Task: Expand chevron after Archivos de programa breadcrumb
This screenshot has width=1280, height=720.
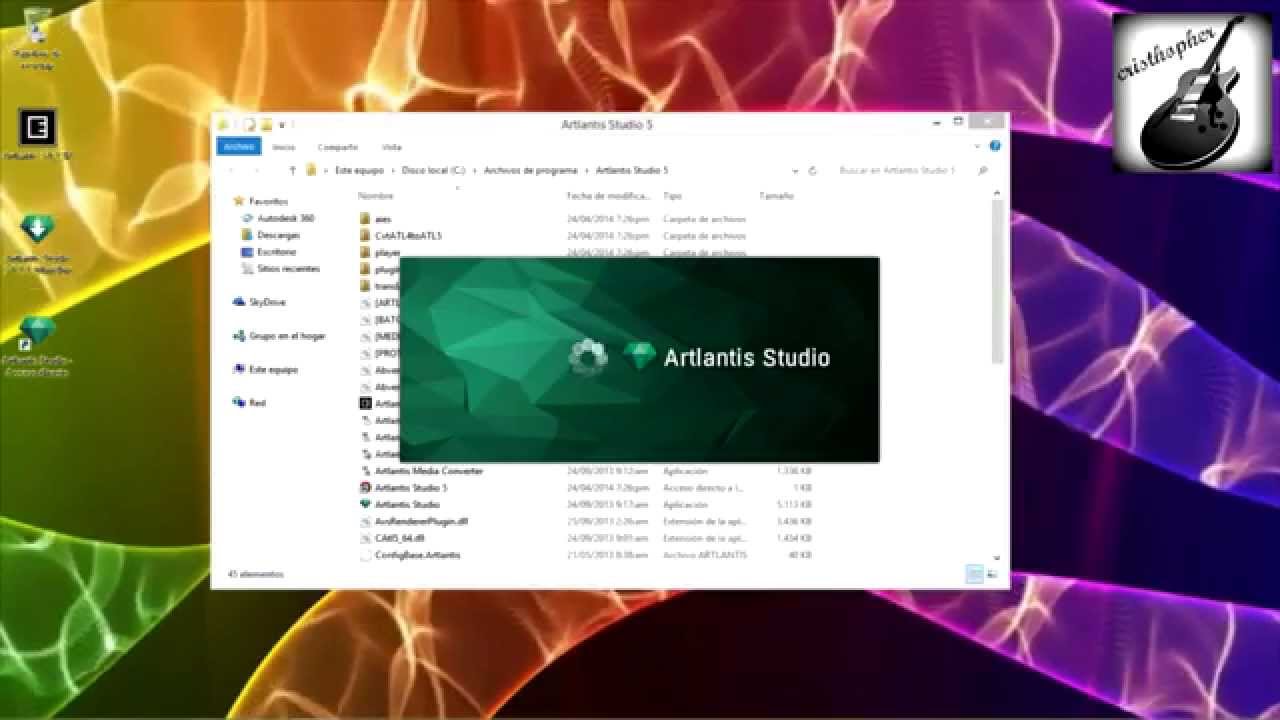Action: (587, 171)
